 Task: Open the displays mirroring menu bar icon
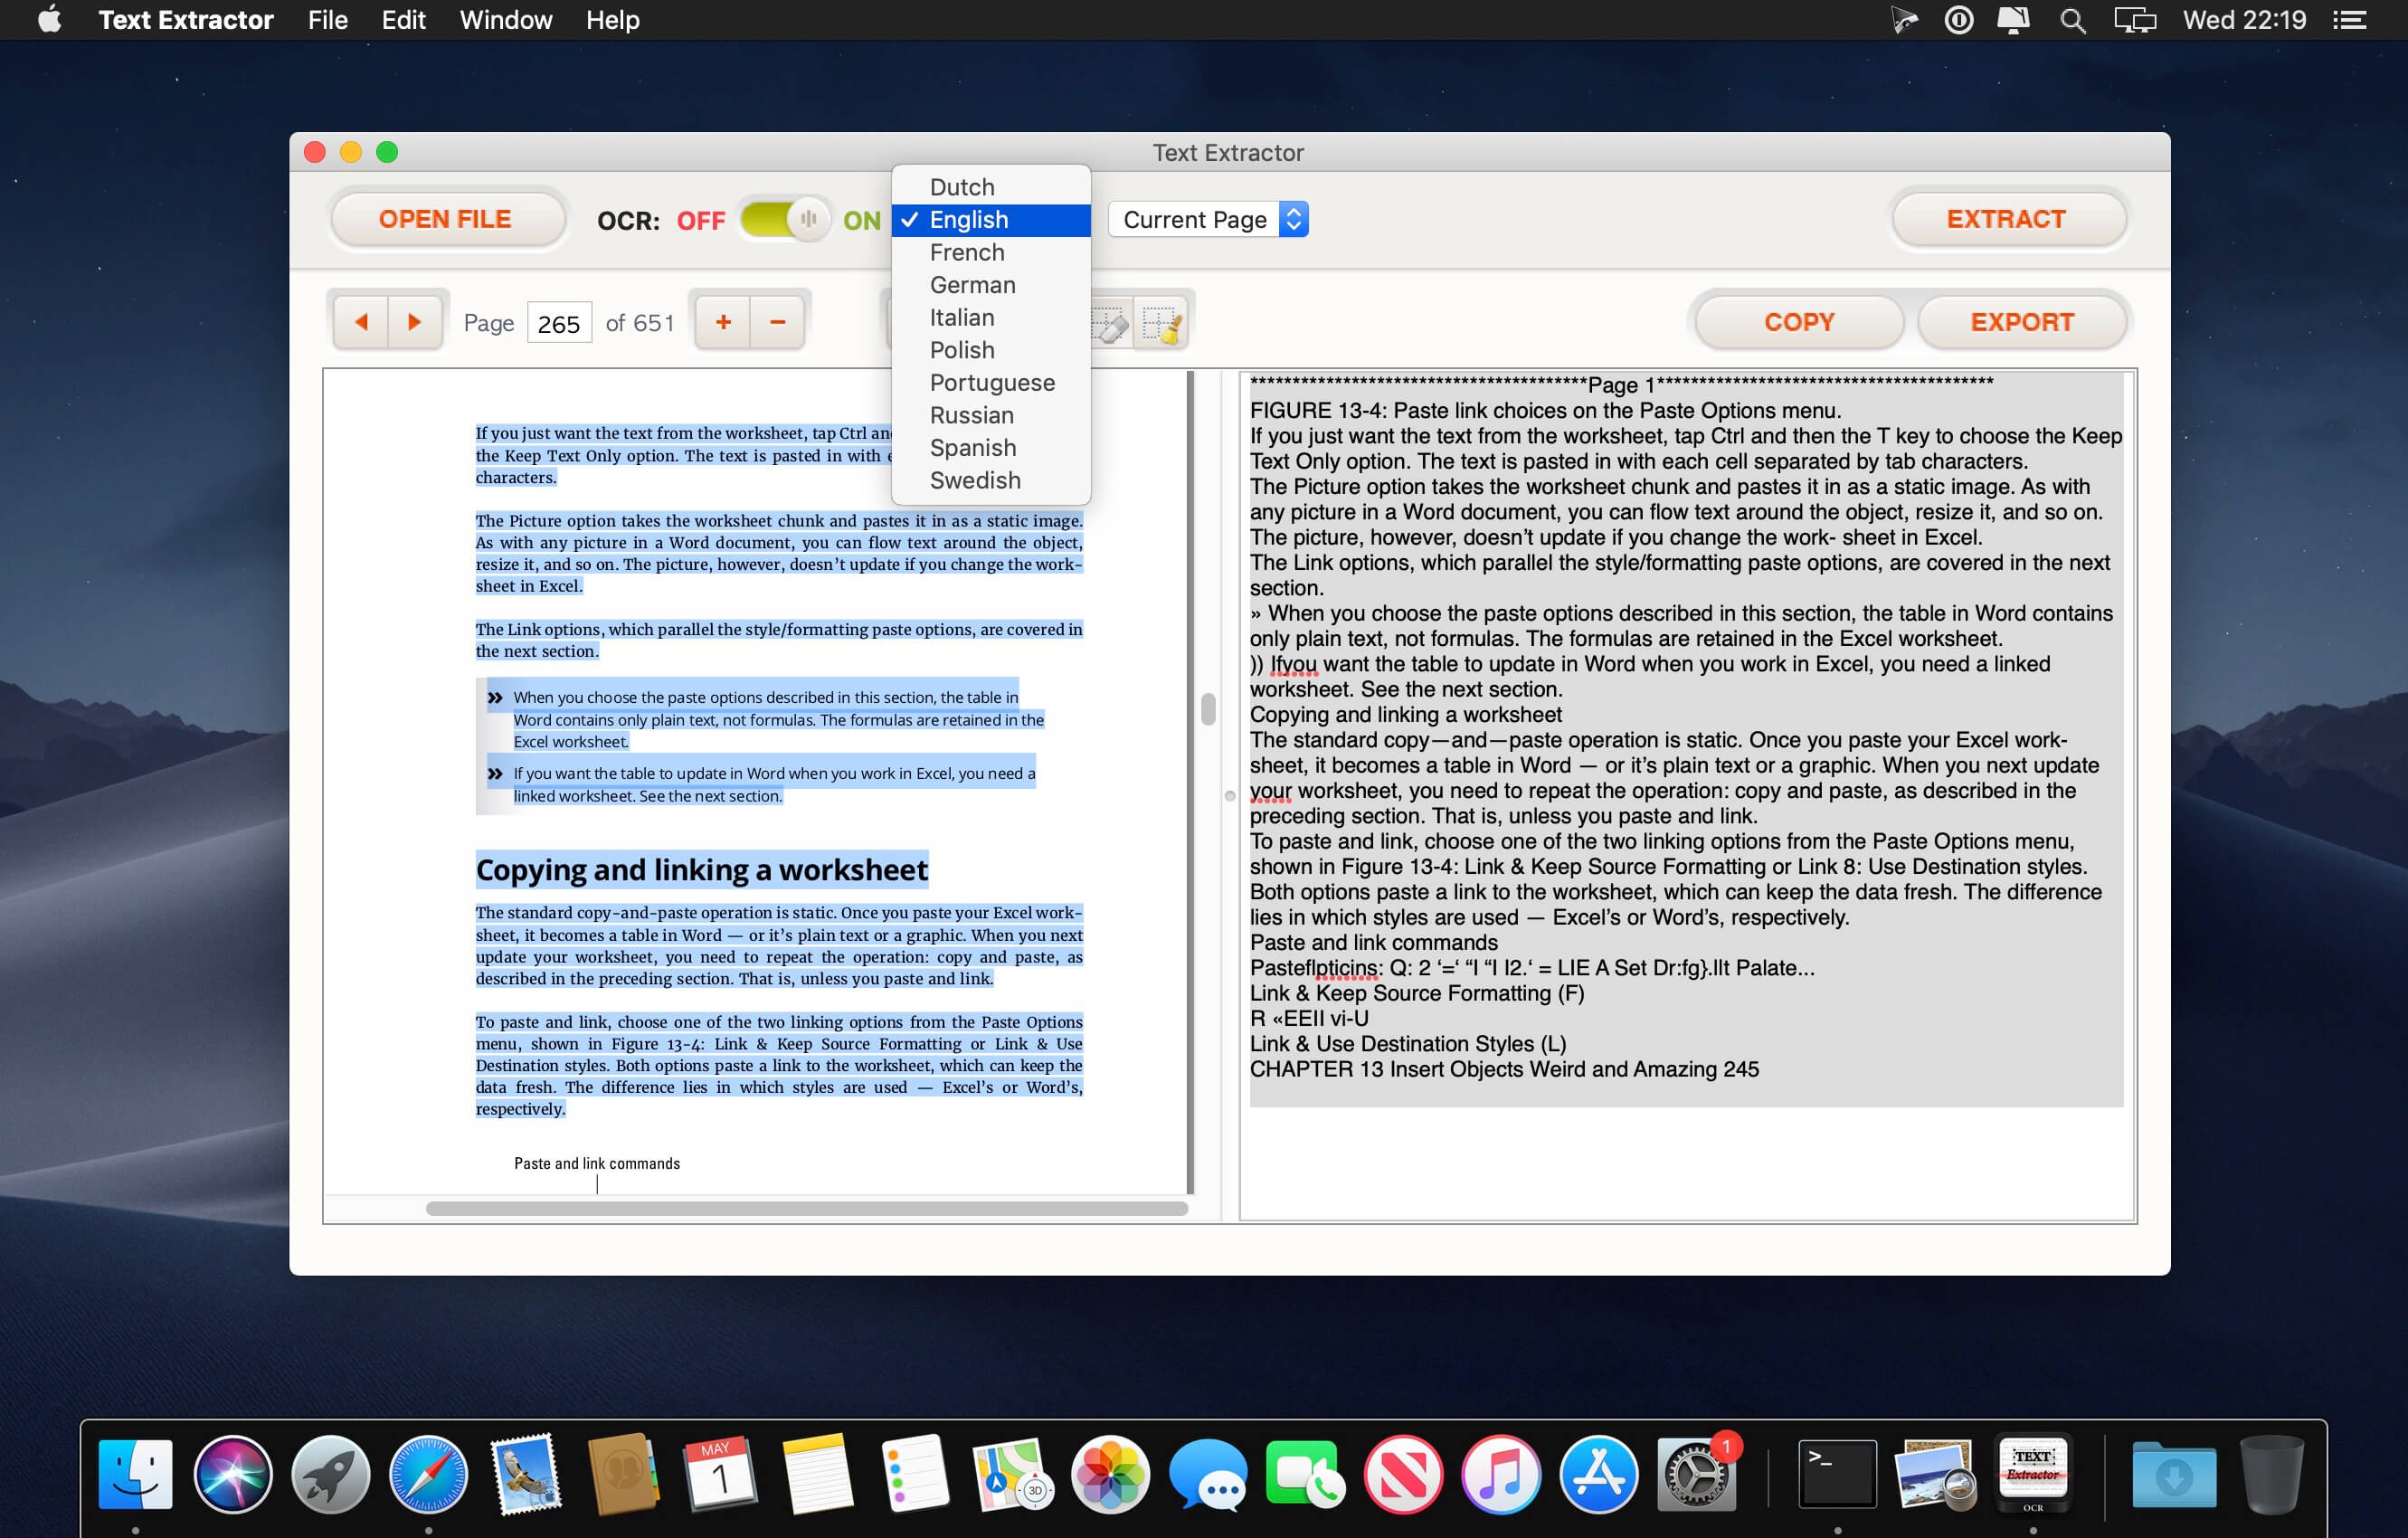2135,20
